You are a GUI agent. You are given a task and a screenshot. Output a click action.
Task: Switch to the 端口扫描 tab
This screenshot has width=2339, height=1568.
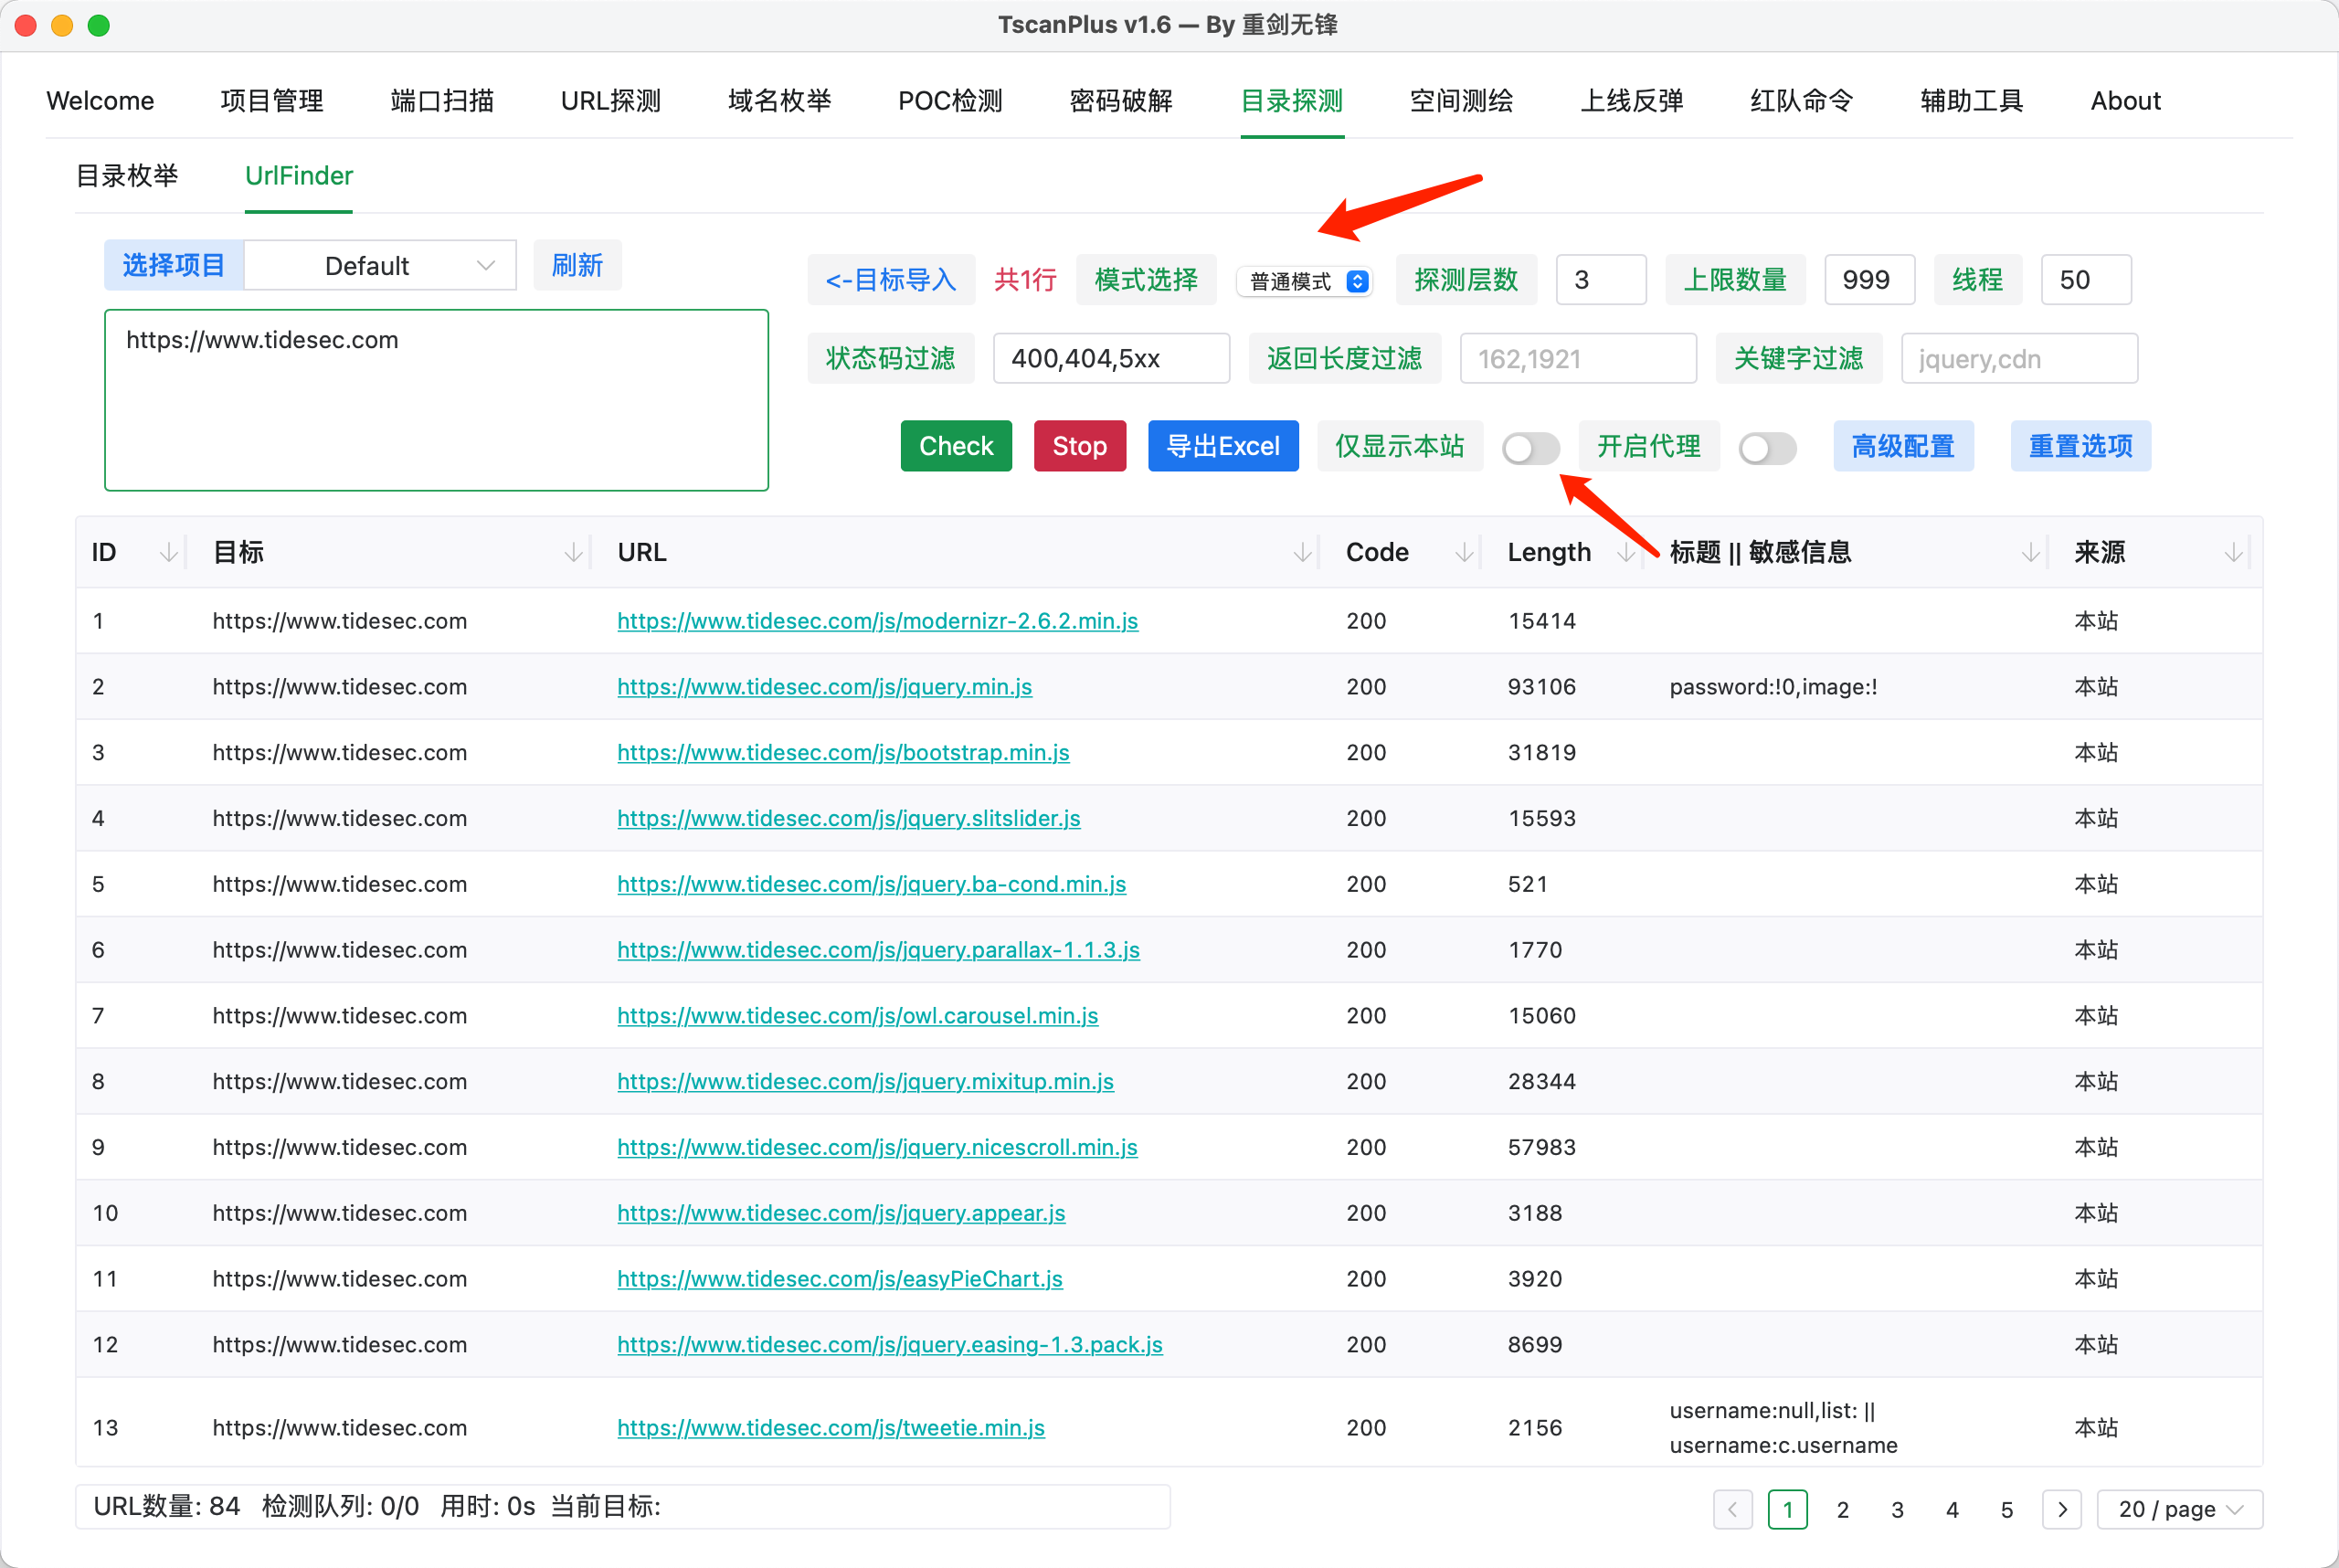[442, 101]
